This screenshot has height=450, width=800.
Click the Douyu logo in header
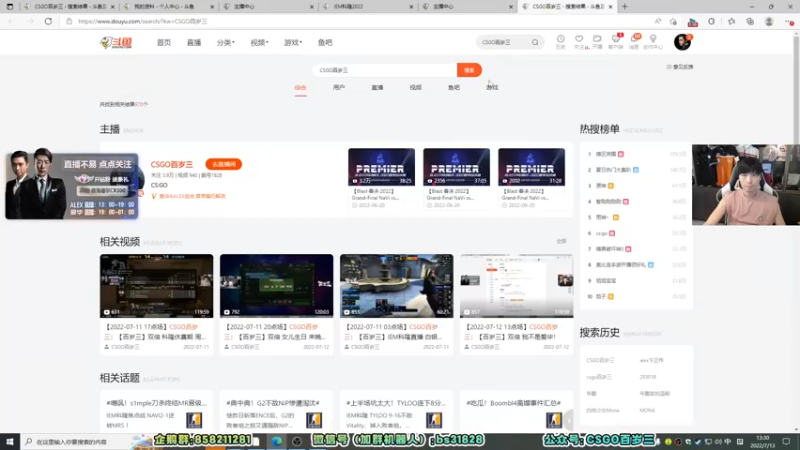[116, 42]
